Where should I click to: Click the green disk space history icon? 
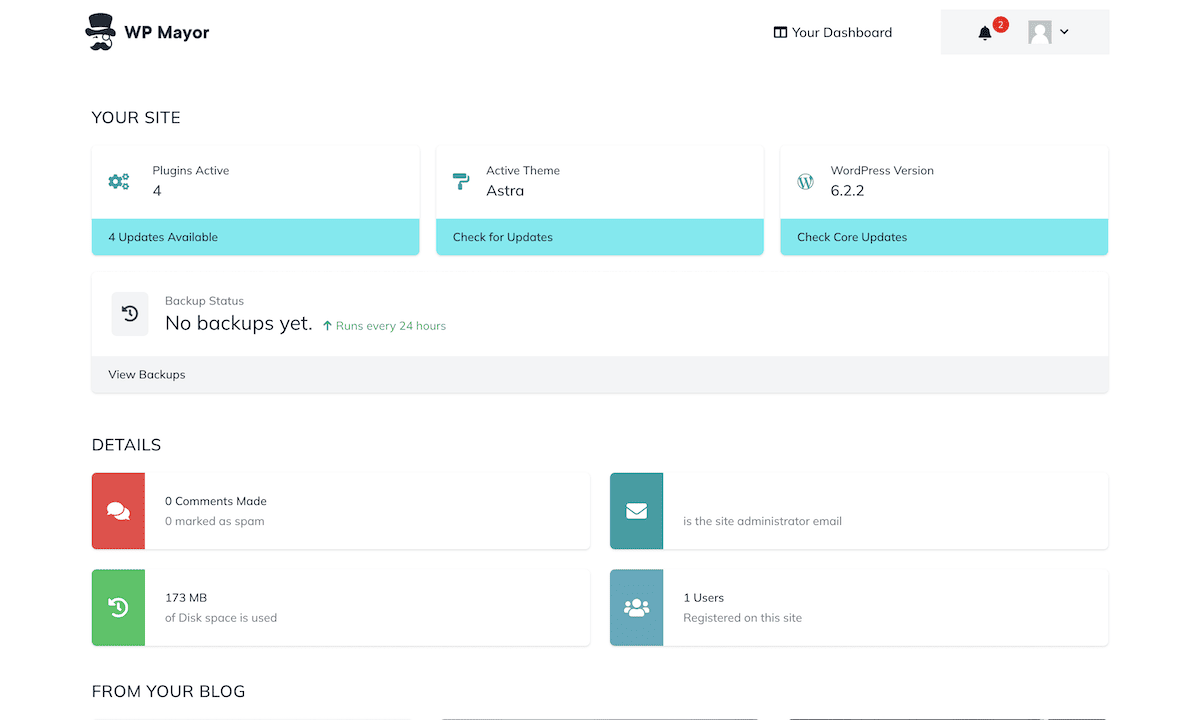click(118, 607)
